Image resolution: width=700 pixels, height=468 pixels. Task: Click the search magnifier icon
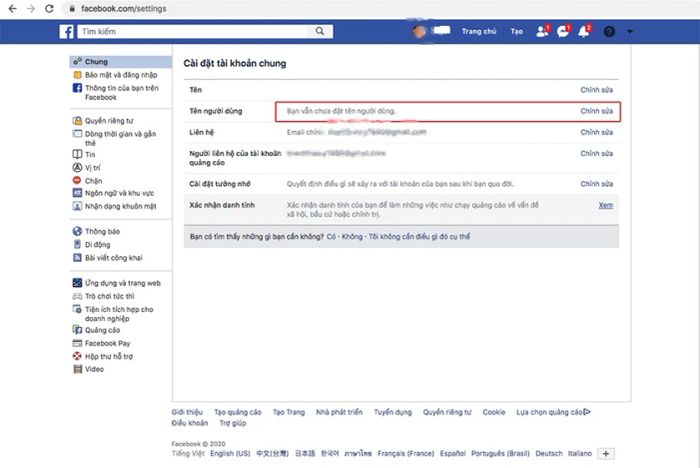click(321, 32)
